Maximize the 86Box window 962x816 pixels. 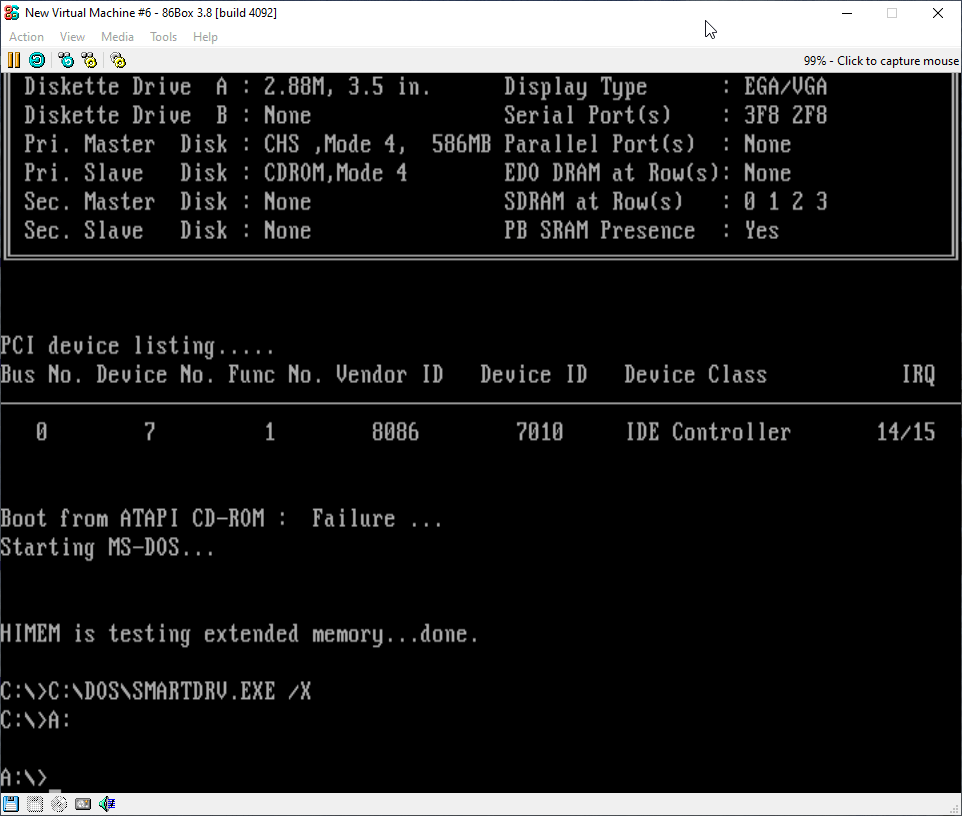[892, 13]
